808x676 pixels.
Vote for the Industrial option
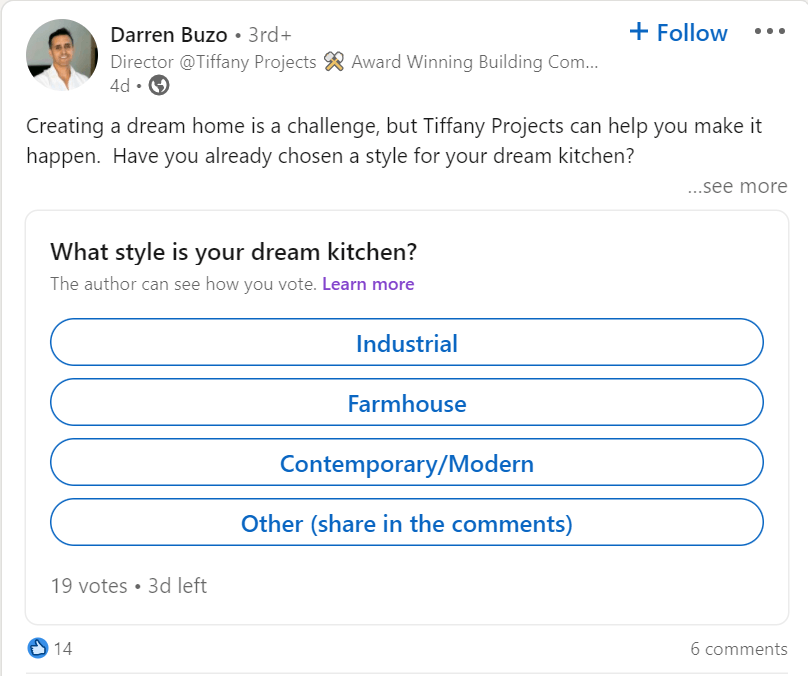(x=407, y=343)
